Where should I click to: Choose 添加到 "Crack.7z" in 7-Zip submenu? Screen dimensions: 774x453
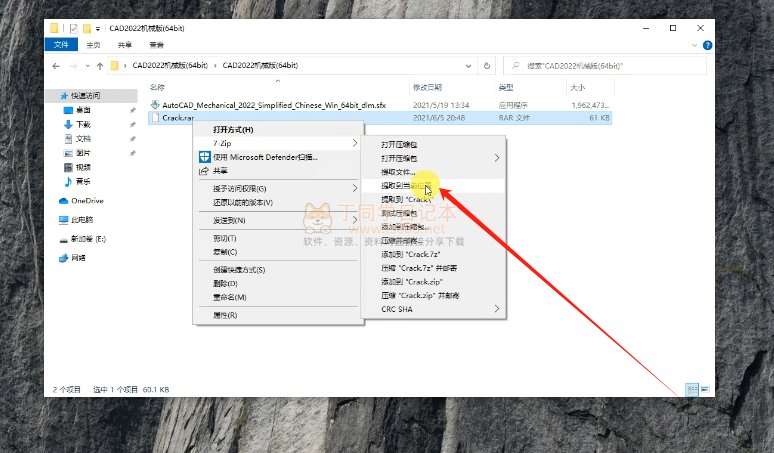[433, 254]
